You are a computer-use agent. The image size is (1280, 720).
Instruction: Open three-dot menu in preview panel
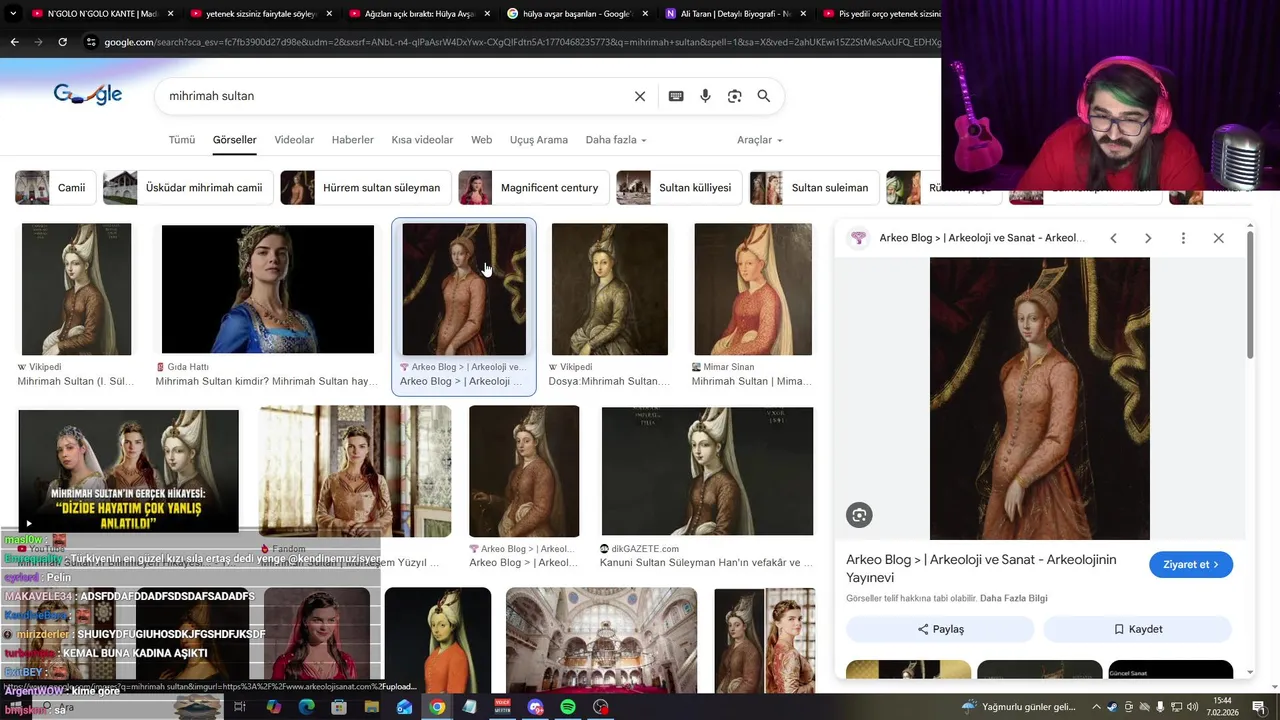coord(1183,238)
